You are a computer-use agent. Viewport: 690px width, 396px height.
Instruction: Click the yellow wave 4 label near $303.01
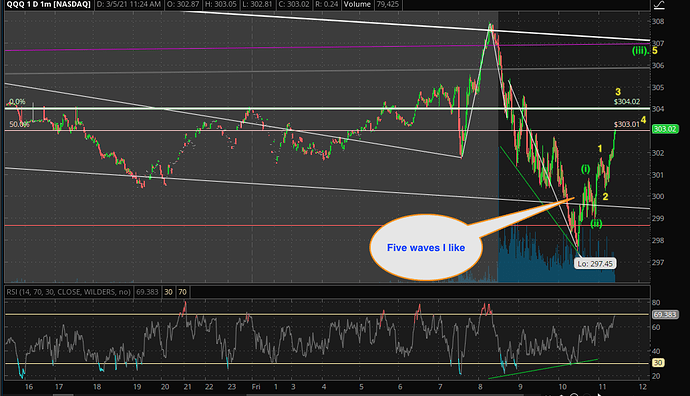pyautogui.click(x=643, y=120)
